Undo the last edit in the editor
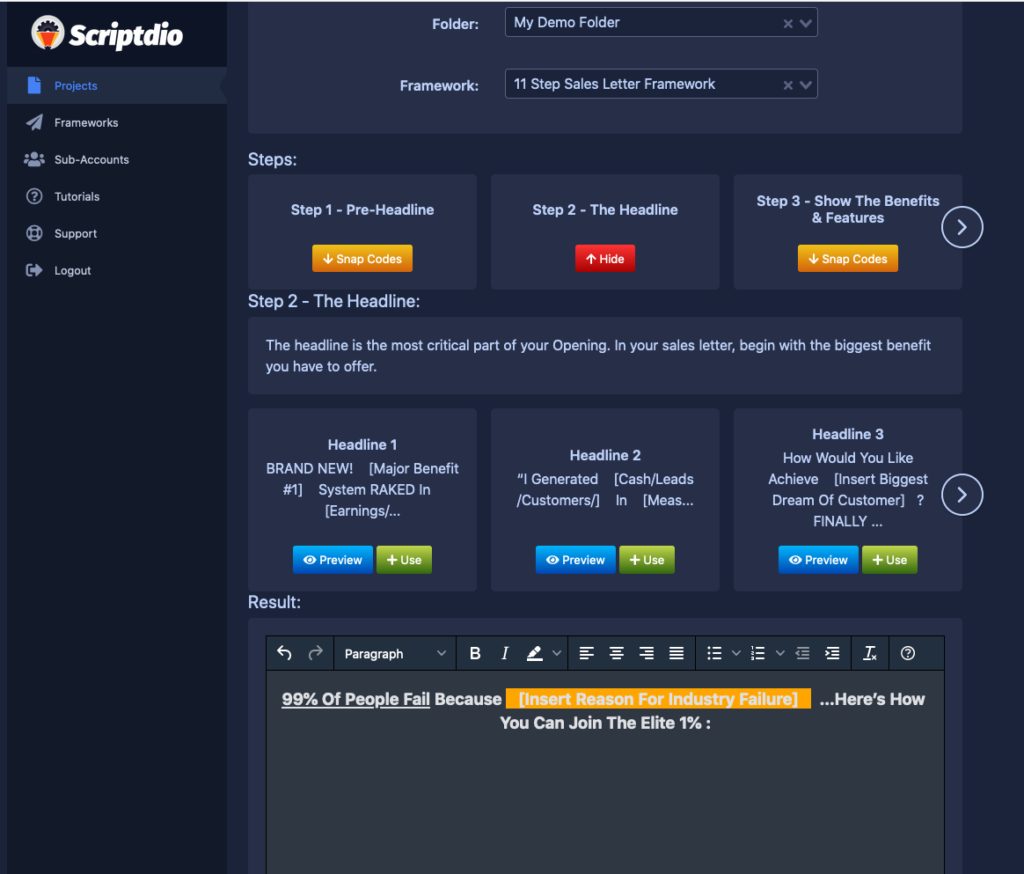The image size is (1024, 874). click(284, 653)
